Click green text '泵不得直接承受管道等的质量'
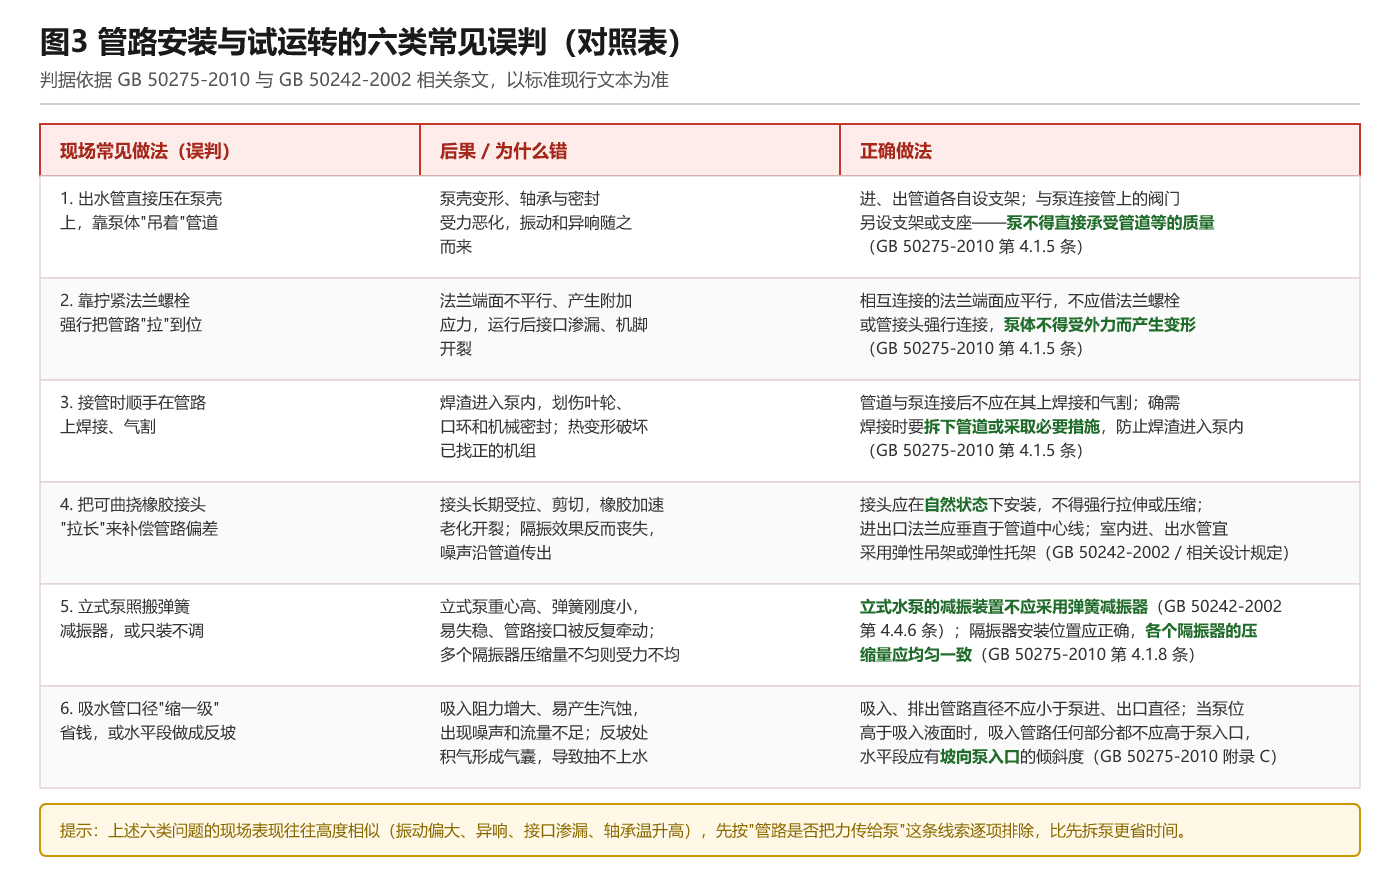 tap(1110, 223)
